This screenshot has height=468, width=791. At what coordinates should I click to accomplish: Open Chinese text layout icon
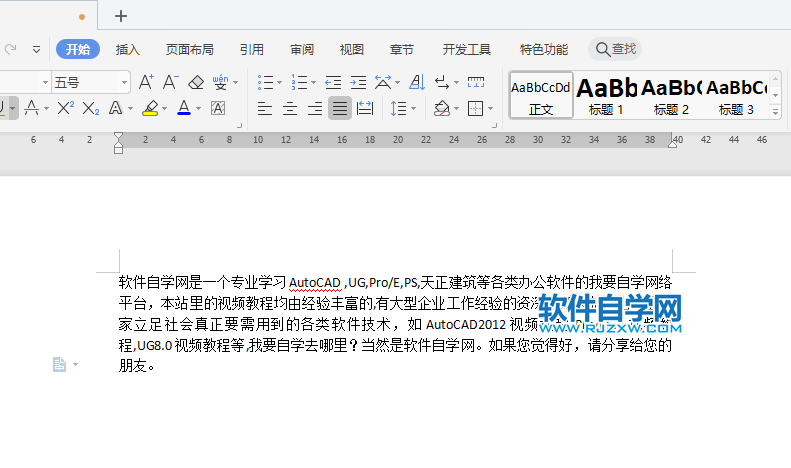pyautogui.click(x=383, y=82)
